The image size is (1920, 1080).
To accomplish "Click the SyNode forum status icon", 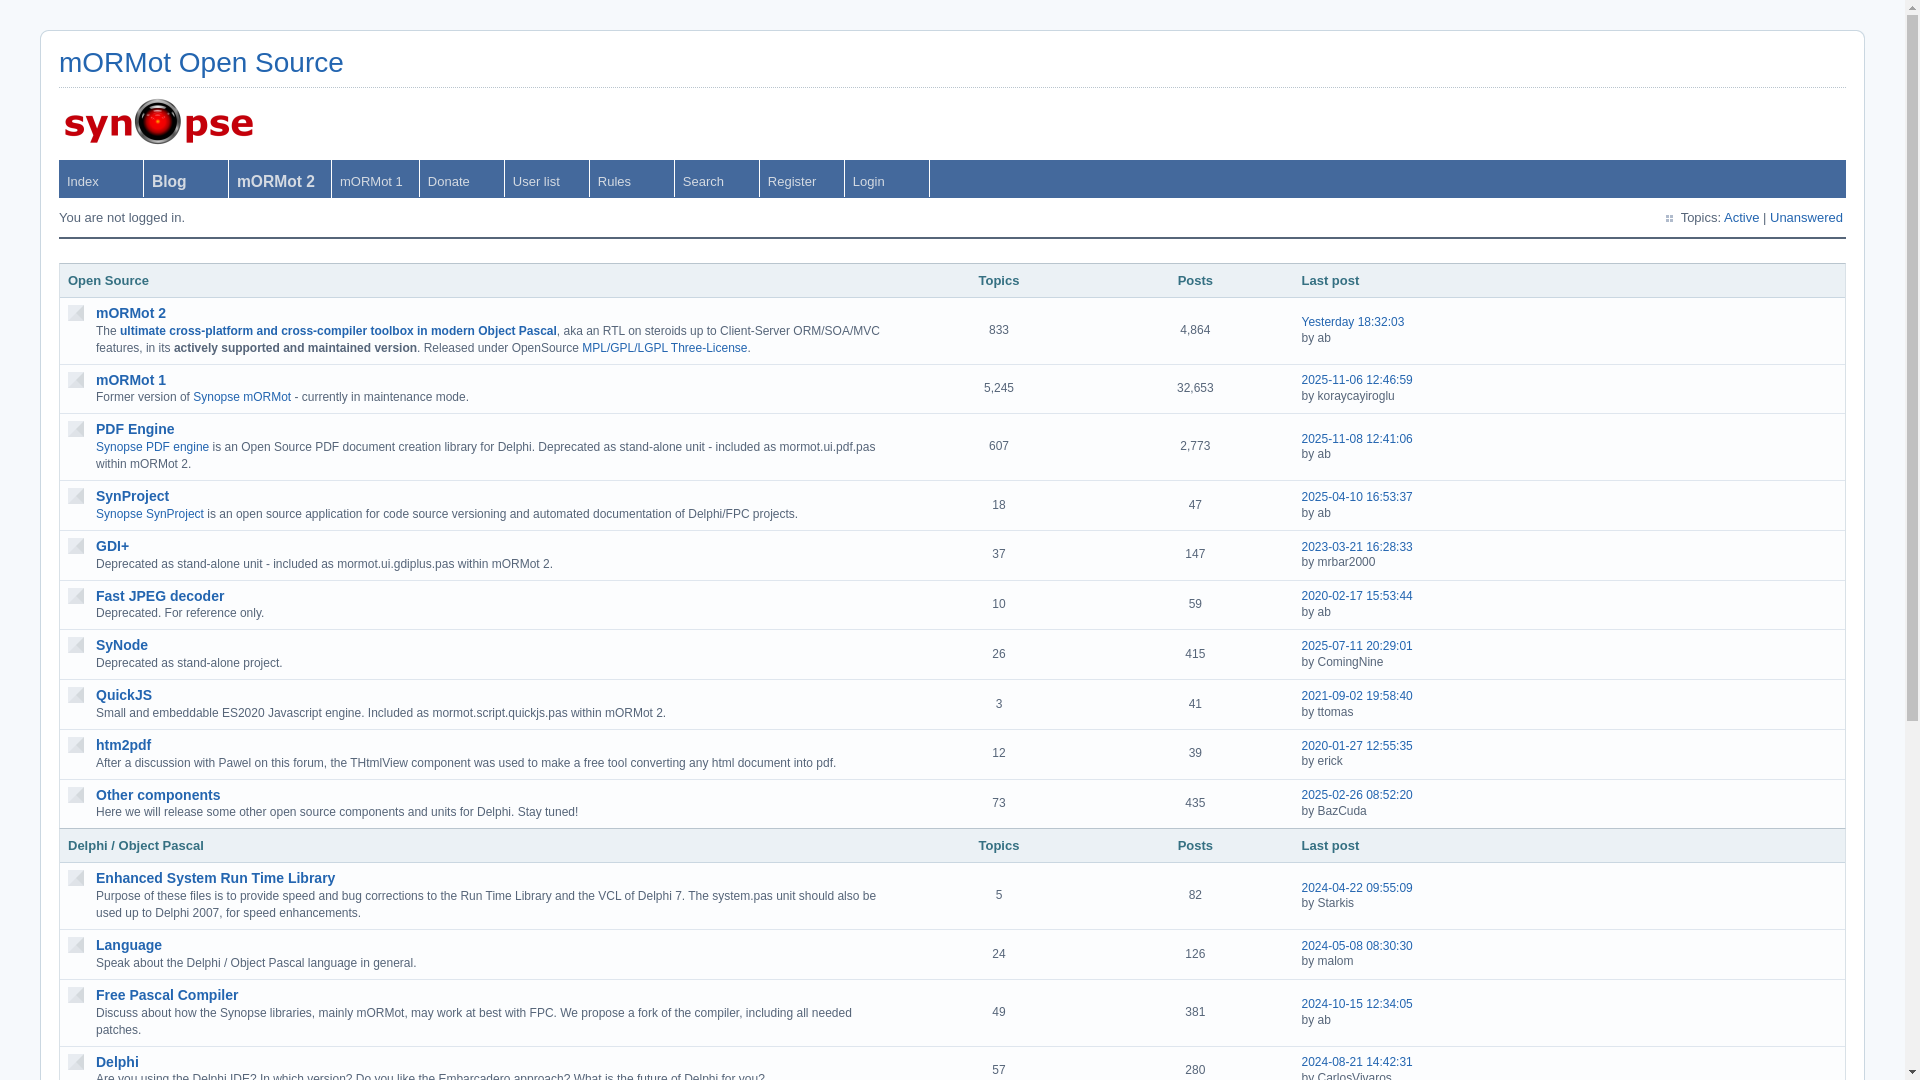I will 76,645.
